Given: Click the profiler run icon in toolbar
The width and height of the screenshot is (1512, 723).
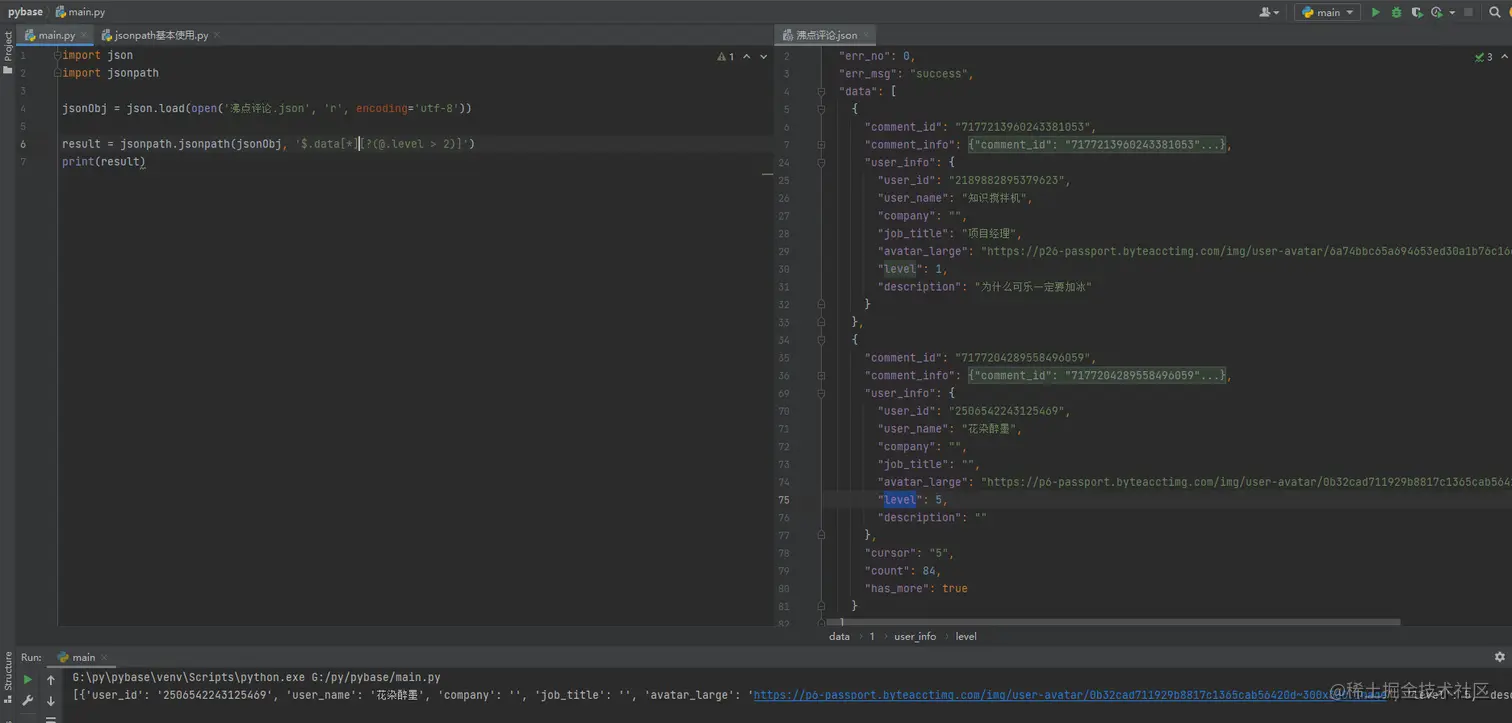Looking at the screenshot, I should coord(1439,12).
